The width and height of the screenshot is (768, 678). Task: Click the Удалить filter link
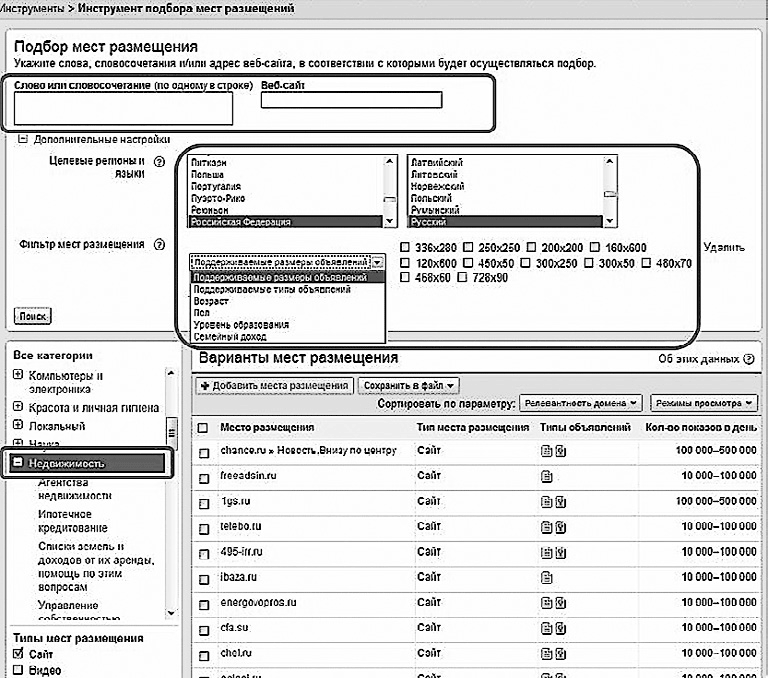click(x=723, y=247)
